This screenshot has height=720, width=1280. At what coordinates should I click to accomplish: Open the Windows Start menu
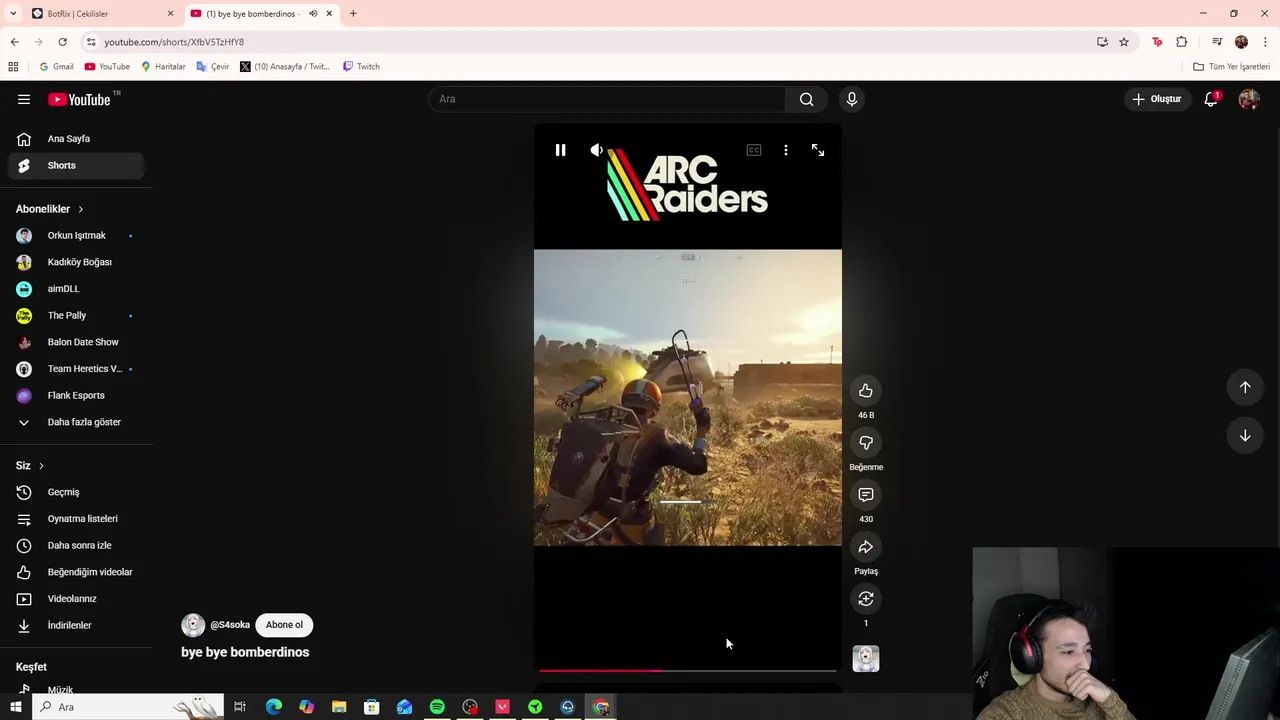click(x=15, y=707)
